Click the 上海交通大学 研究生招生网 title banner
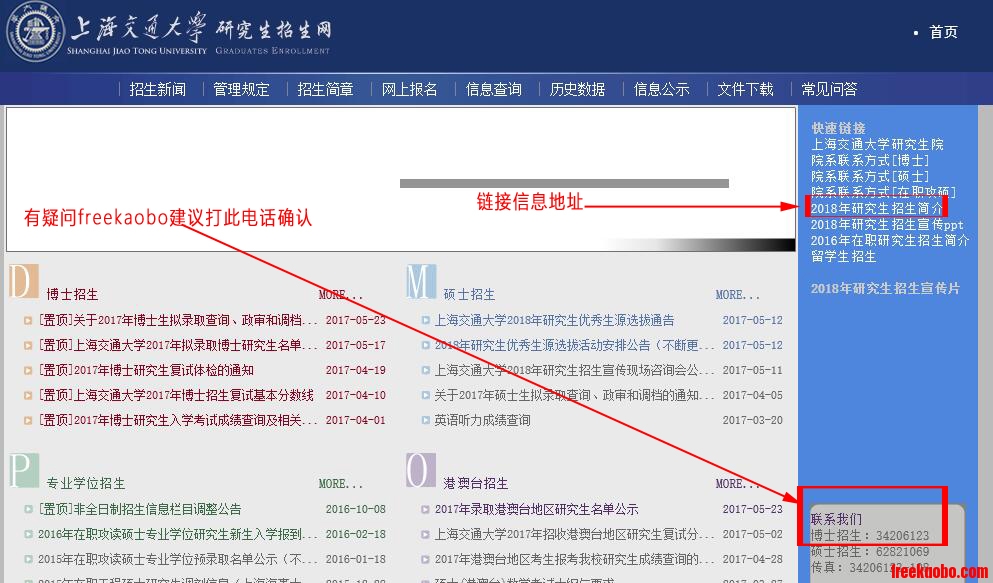Image resolution: width=993 pixels, height=583 pixels. click(200, 33)
